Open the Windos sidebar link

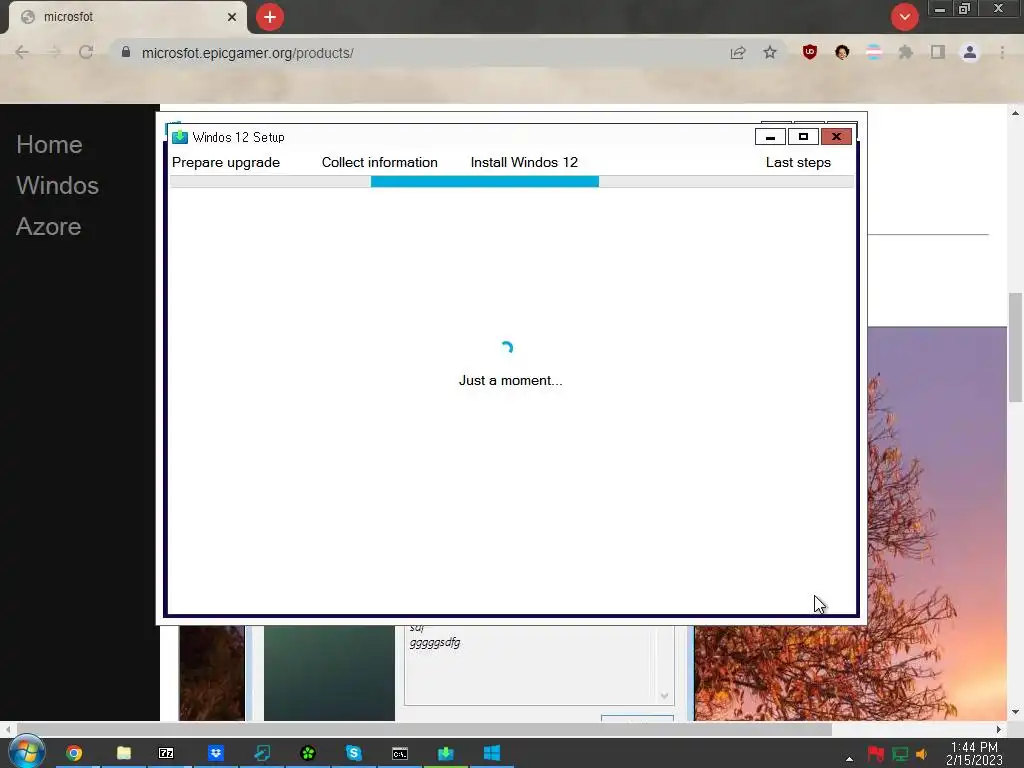[57, 185]
